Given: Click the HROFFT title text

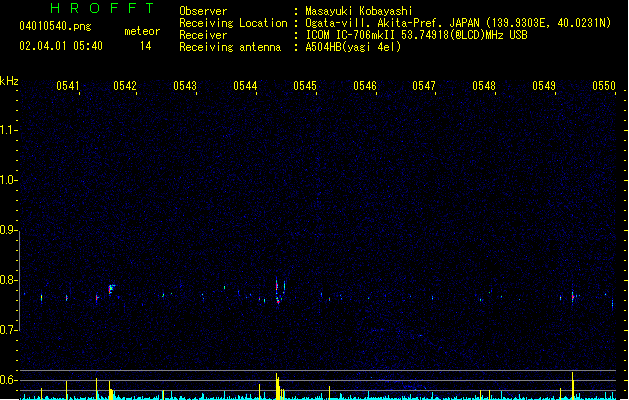Looking at the screenshot, I should pyautogui.click(x=103, y=8).
